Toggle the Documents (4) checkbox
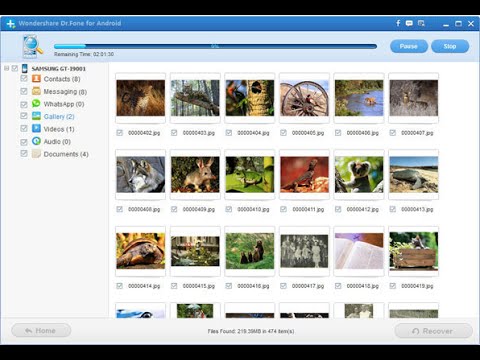 coord(24,153)
